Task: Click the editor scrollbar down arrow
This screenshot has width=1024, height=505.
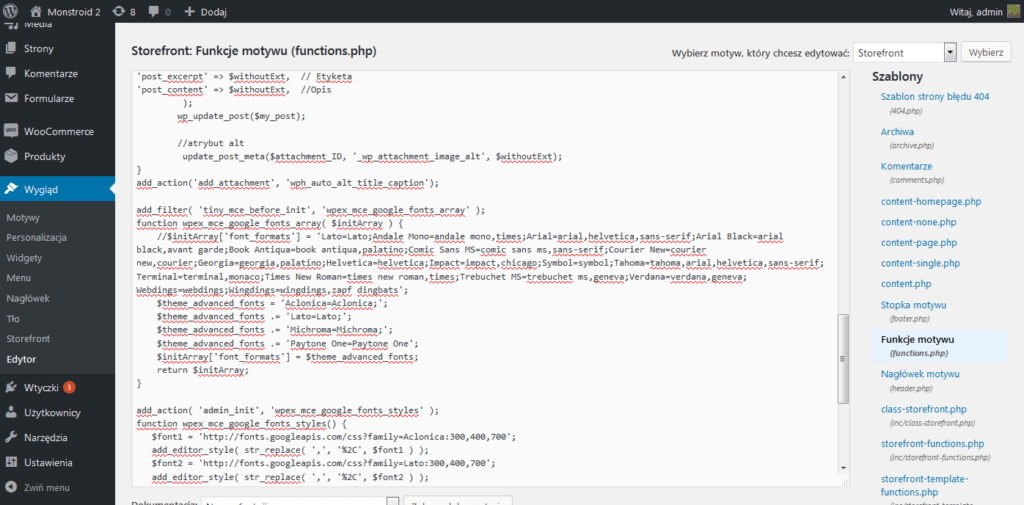Action: (843, 468)
